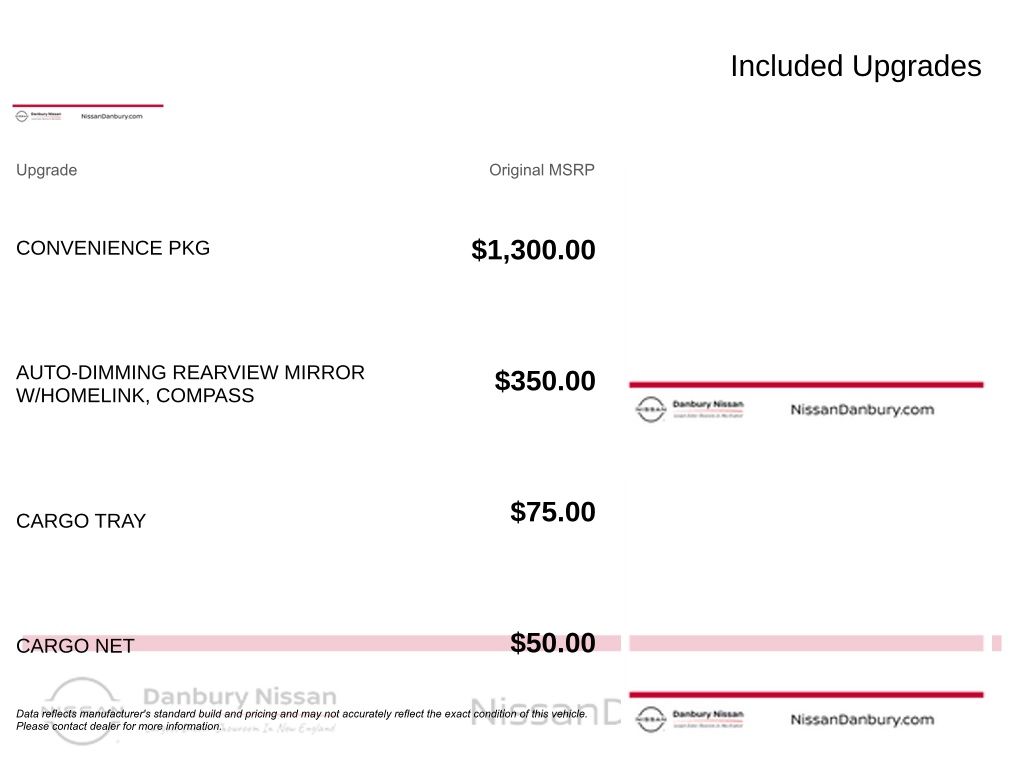
Task: Click the Upgrade column header
Action: [x=46, y=170]
